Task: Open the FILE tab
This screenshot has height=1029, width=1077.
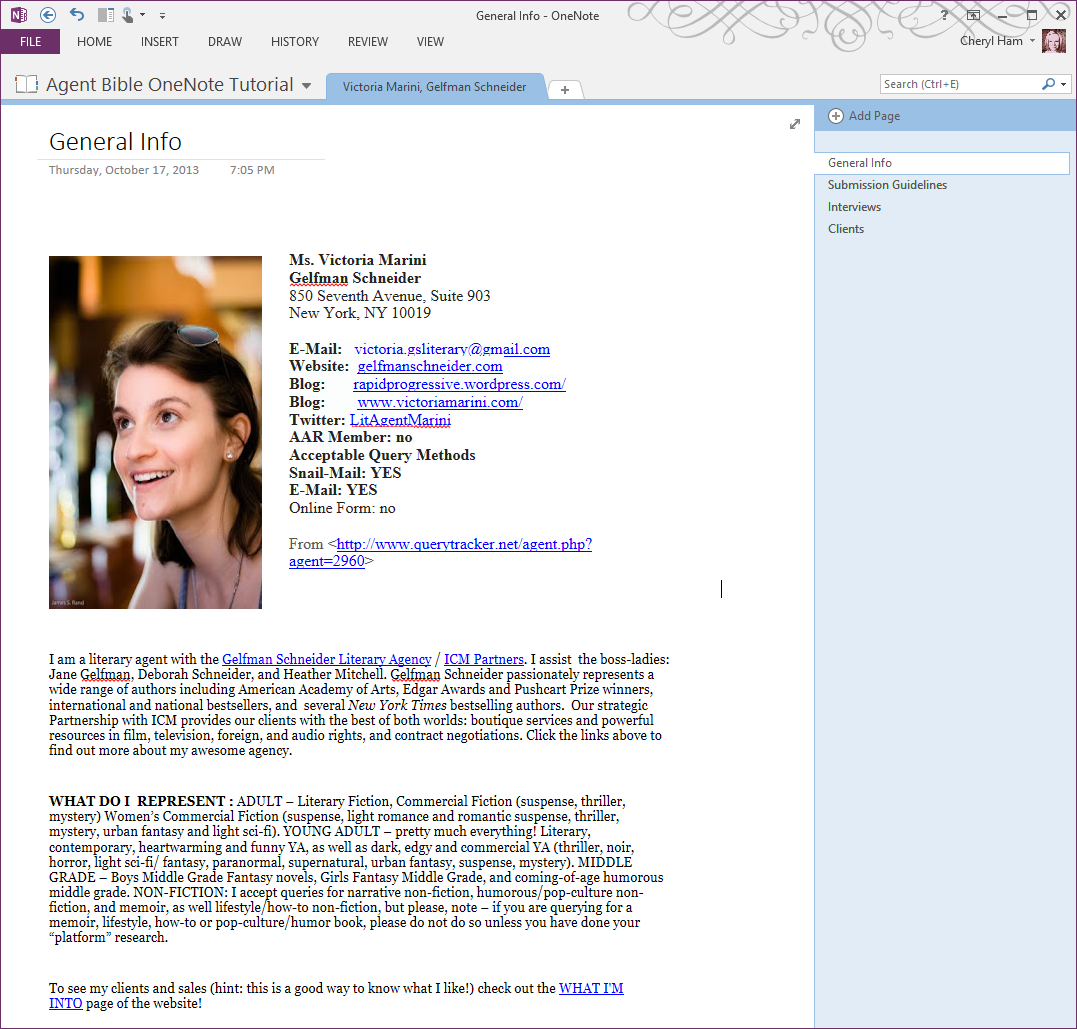Action: [x=30, y=41]
